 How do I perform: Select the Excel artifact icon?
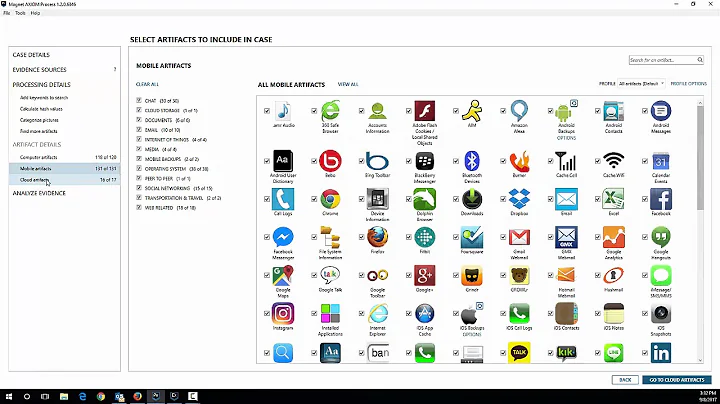(x=613, y=199)
